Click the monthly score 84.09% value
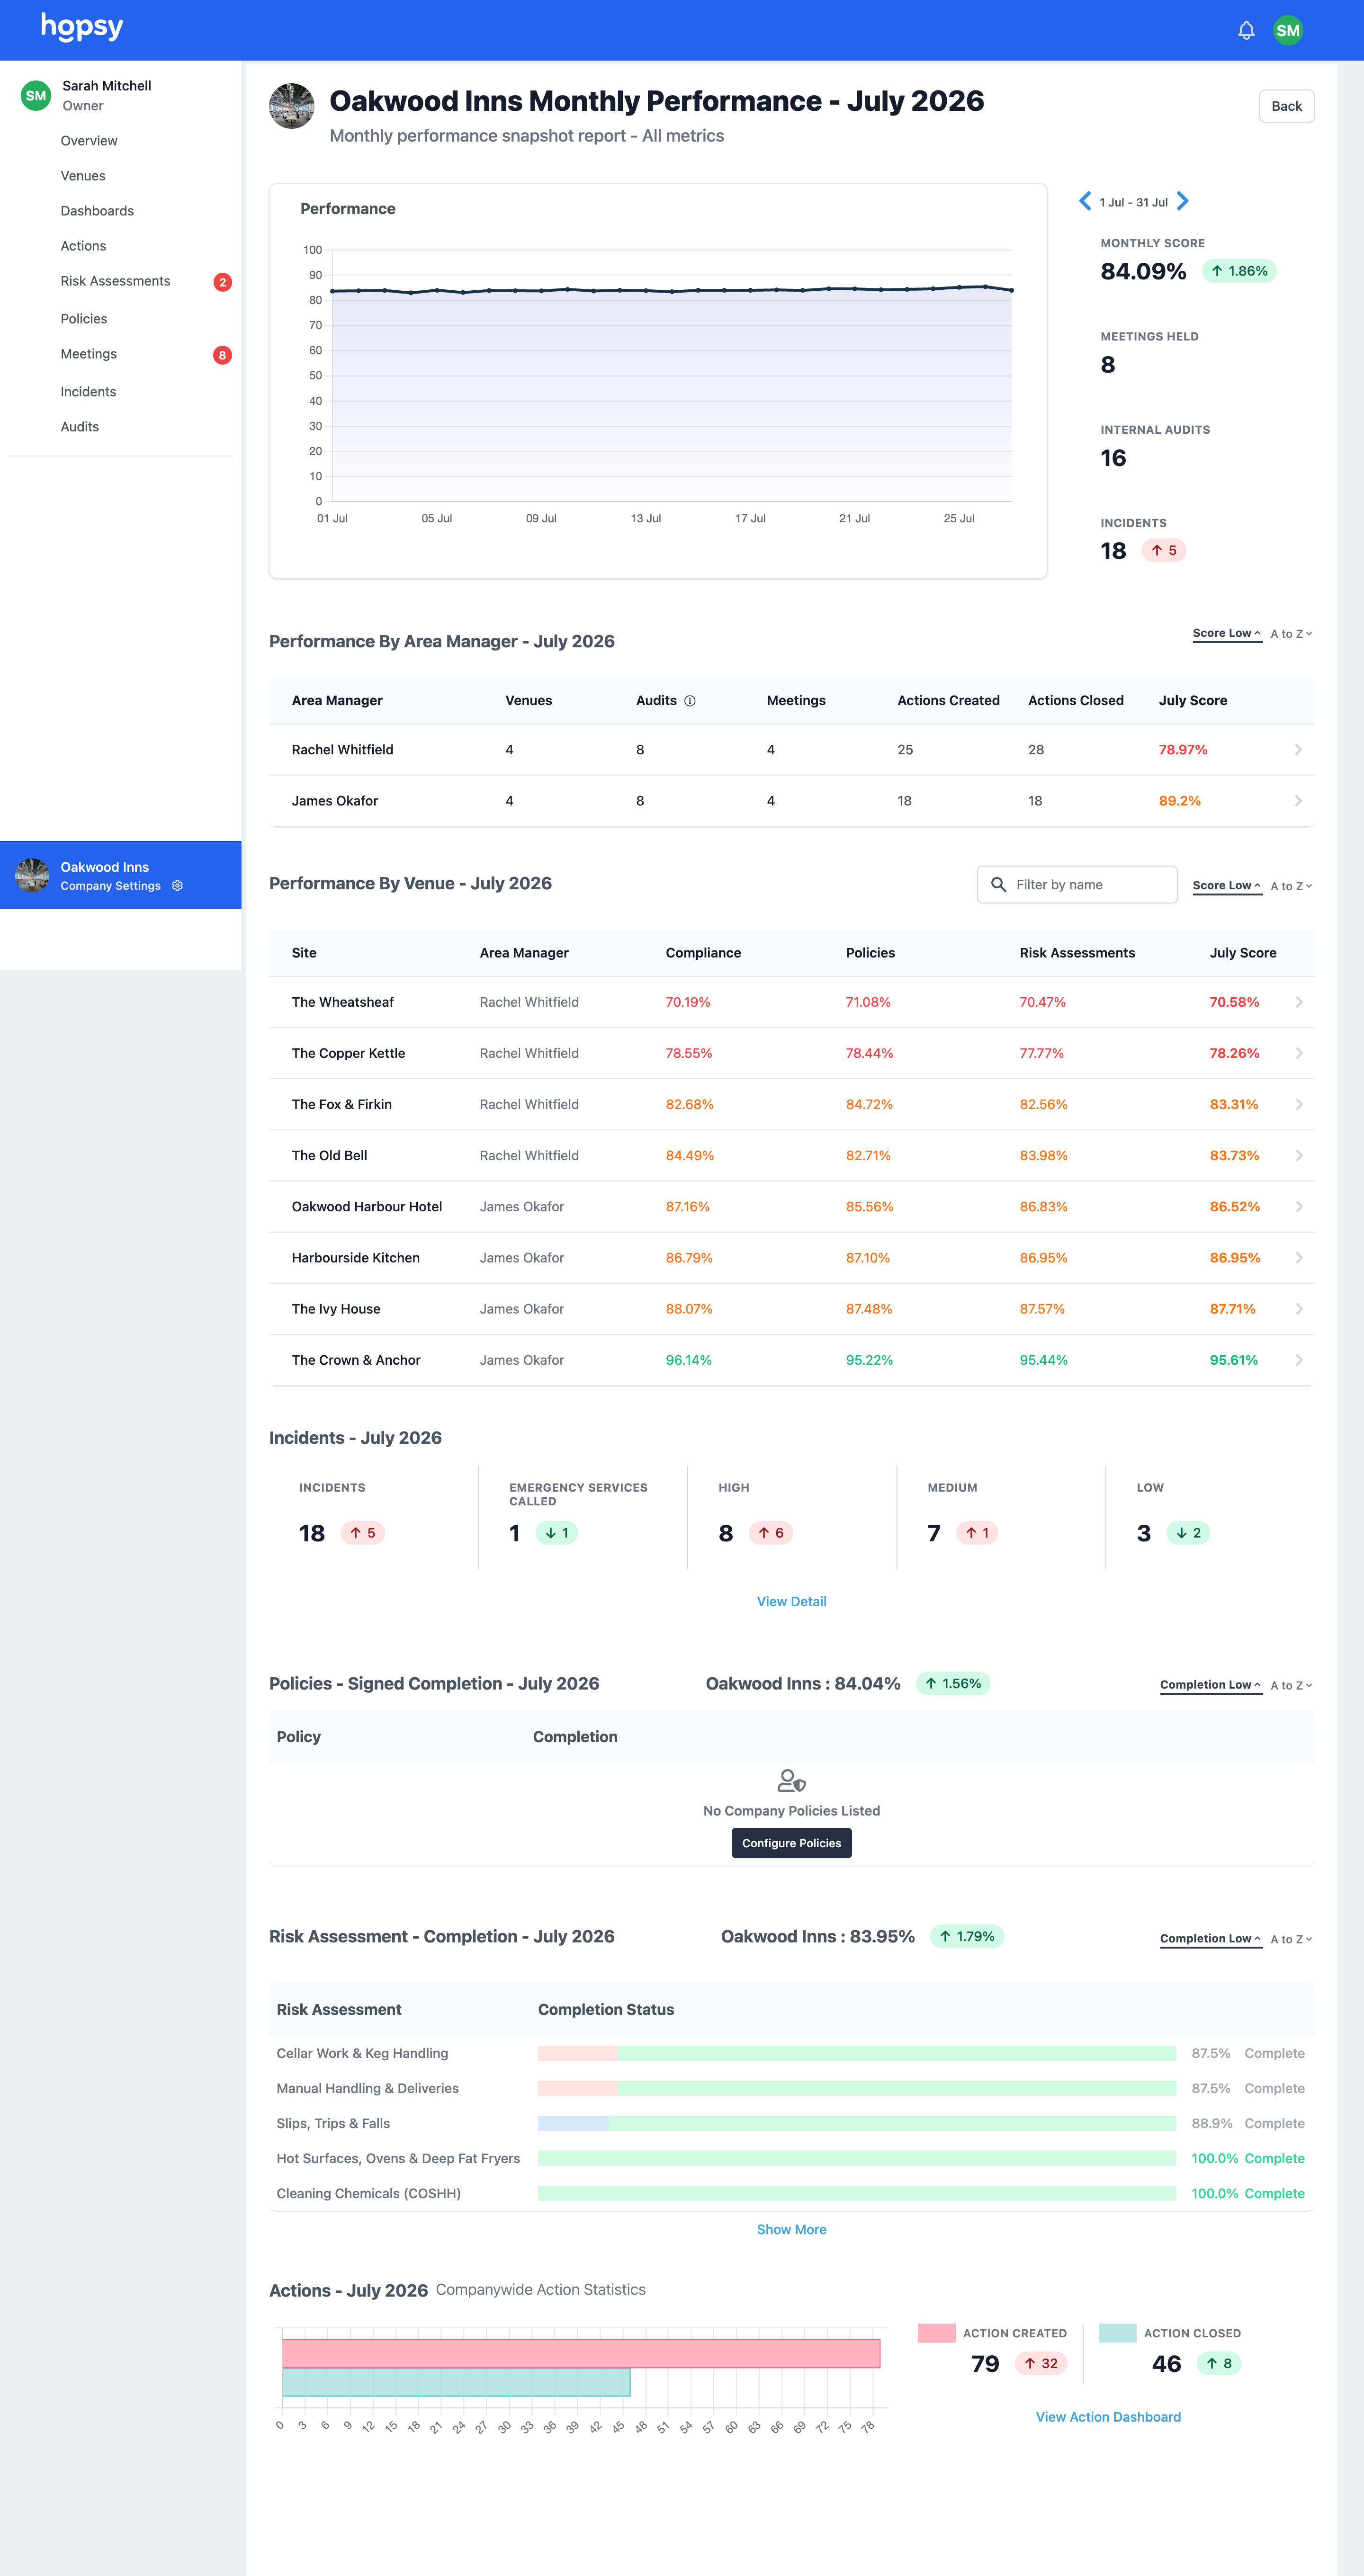 pos(1143,272)
